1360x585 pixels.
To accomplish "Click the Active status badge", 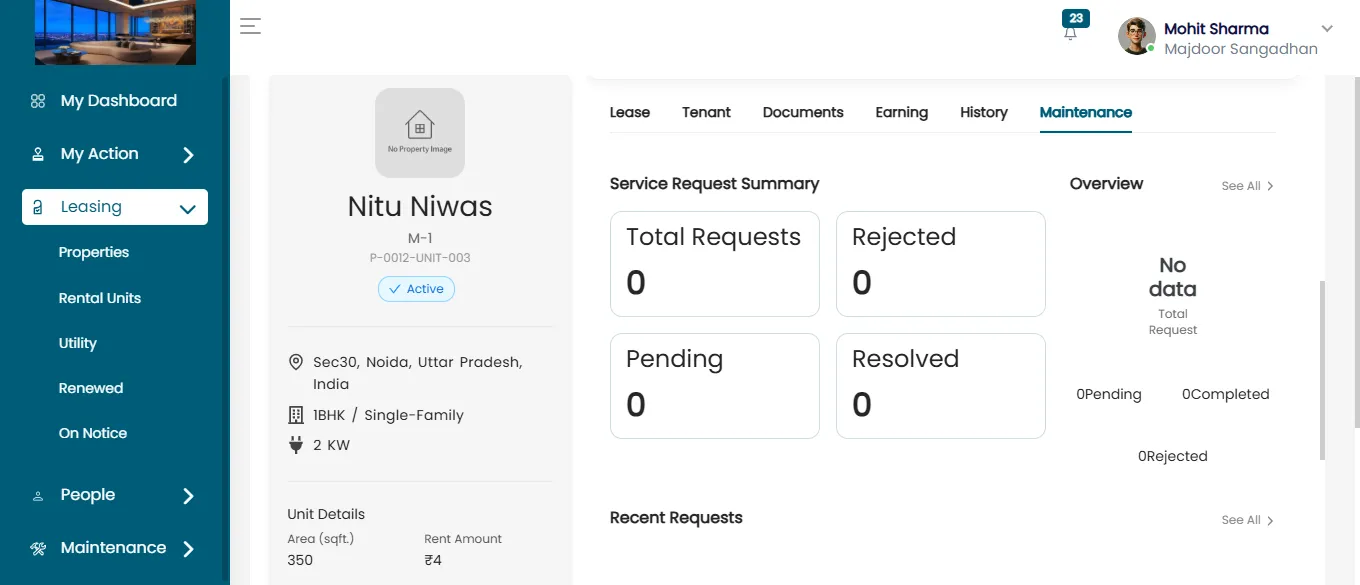I will tap(416, 289).
